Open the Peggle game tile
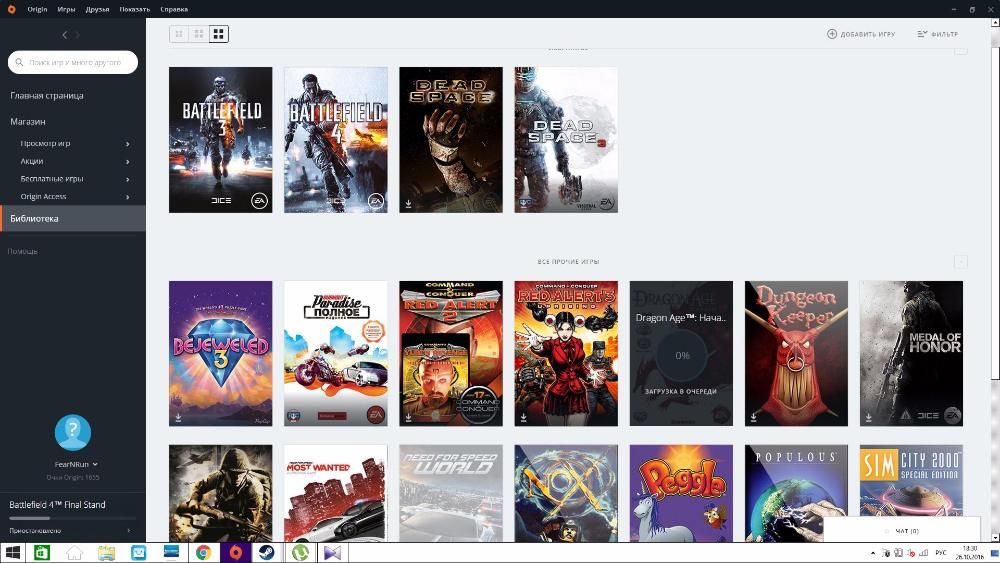The width and height of the screenshot is (1000, 563). (x=681, y=493)
